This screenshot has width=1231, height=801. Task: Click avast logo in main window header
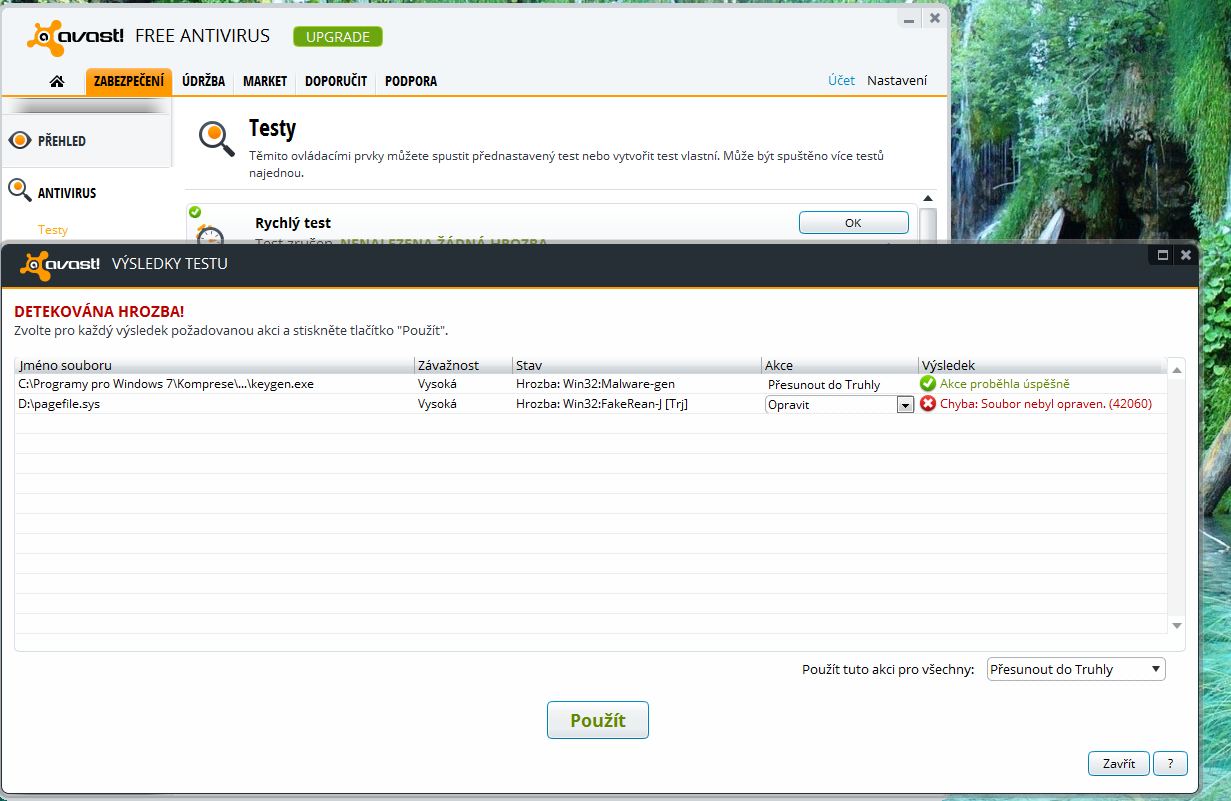click(75, 37)
